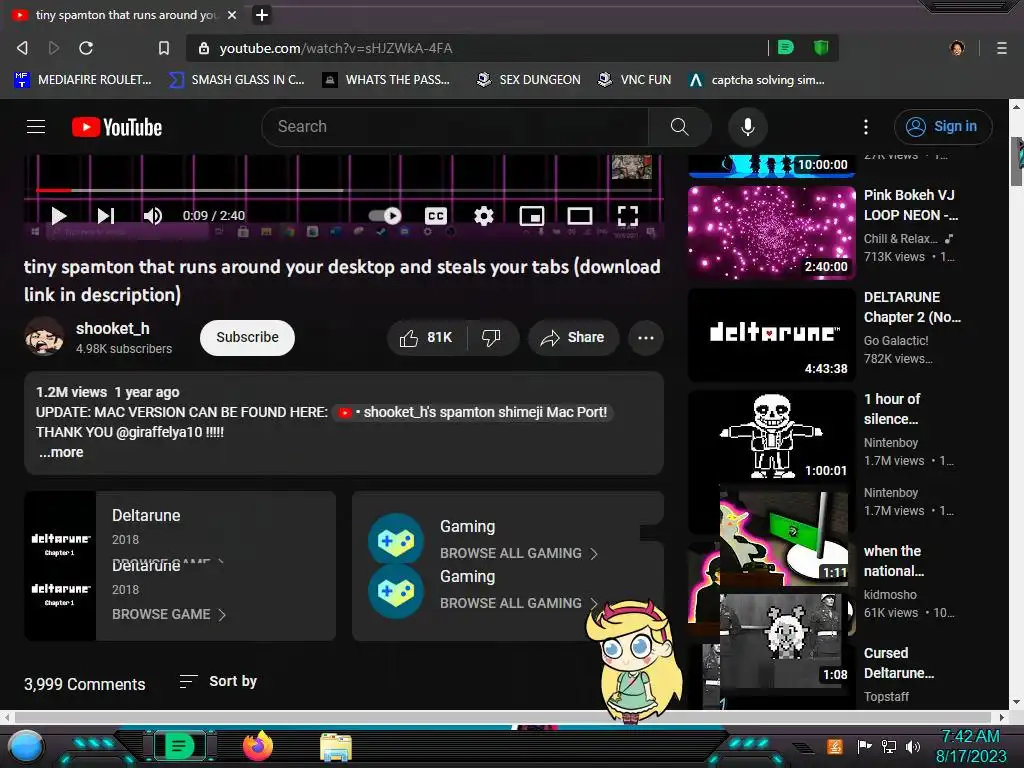1024x768 pixels.
Task: Toggle autoplay switch in player
Action: tap(385, 216)
